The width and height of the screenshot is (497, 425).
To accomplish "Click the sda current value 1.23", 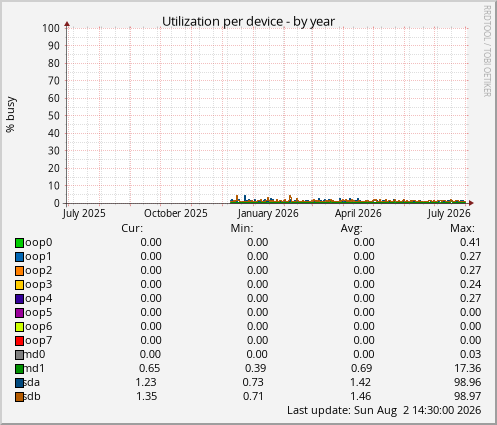I will coord(146,382).
